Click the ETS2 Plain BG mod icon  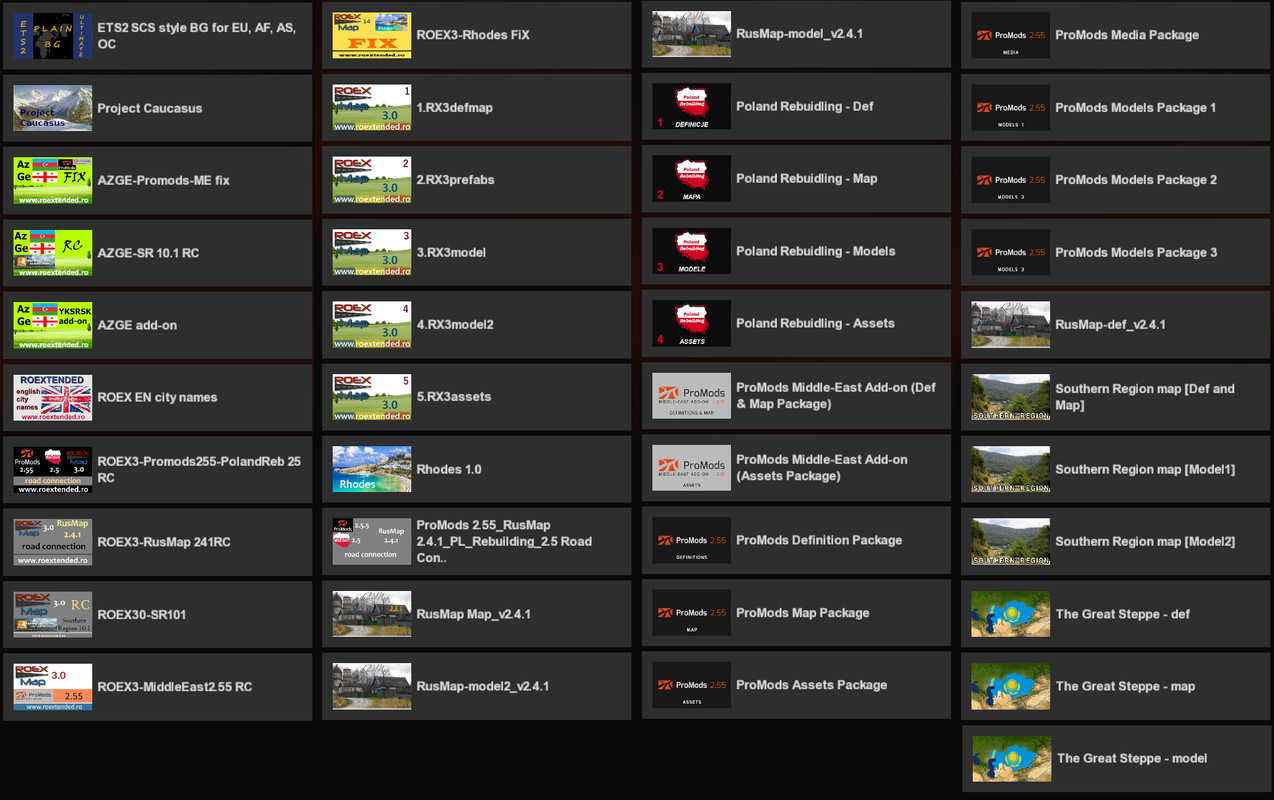(x=53, y=36)
